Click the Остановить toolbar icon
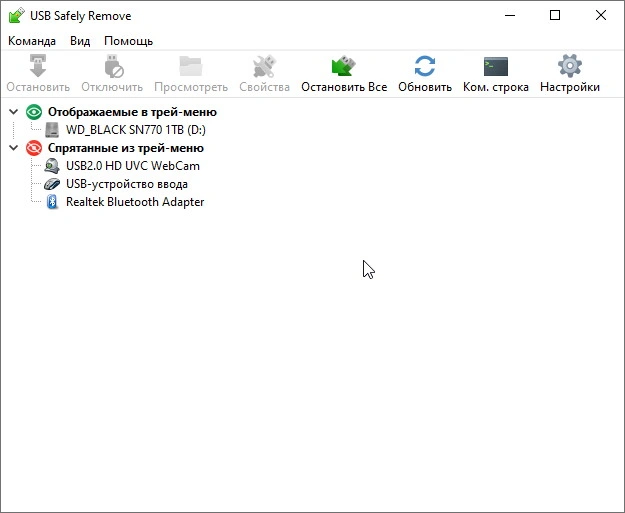625x513 pixels. [x=38, y=67]
